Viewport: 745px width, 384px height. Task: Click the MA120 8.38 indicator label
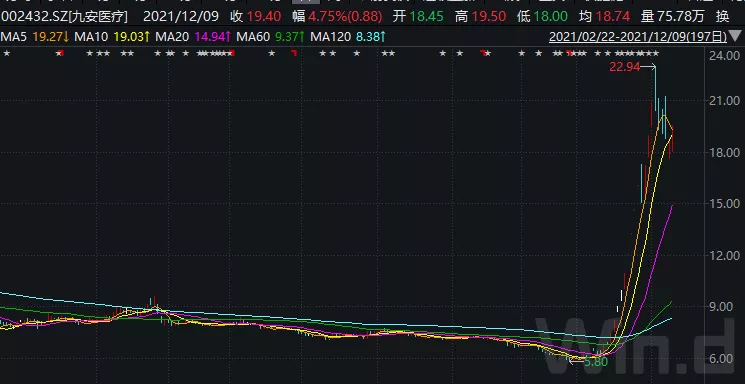pos(348,36)
